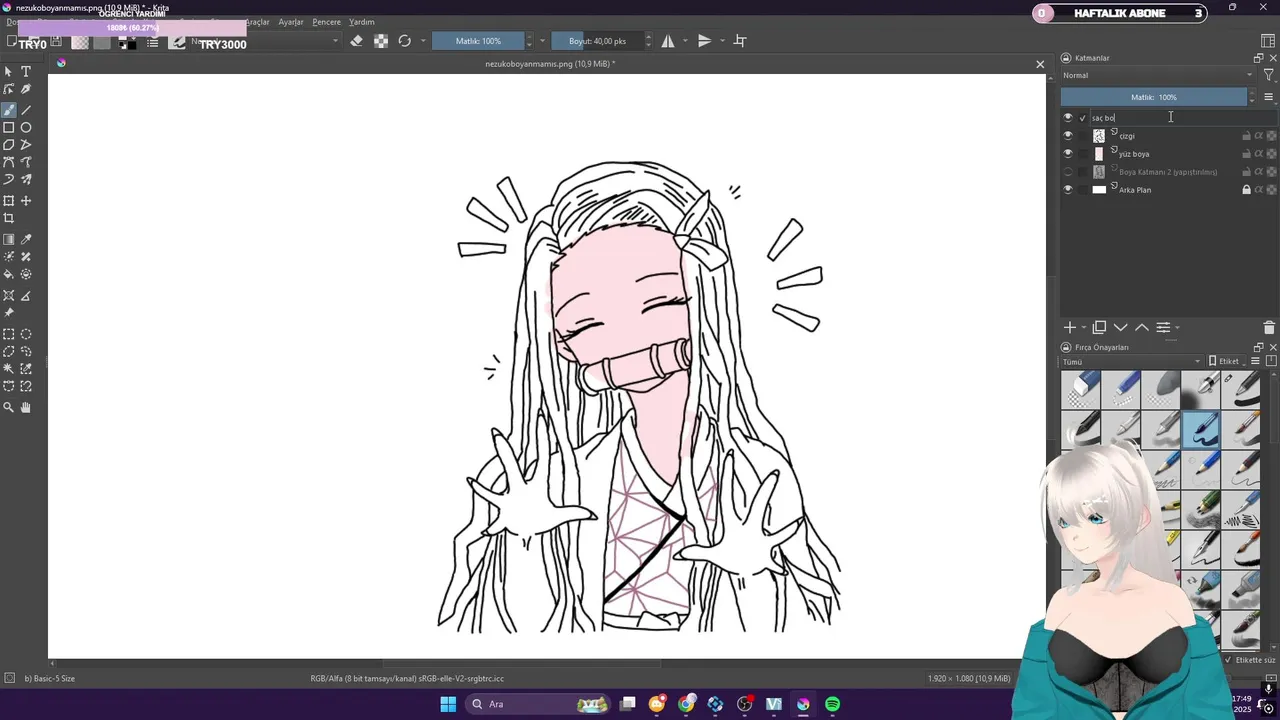Image resolution: width=1280 pixels, height=720 pixels.
Task: Select the nezukoboyanmamis.png document tab
Action: tap(550, 64)
